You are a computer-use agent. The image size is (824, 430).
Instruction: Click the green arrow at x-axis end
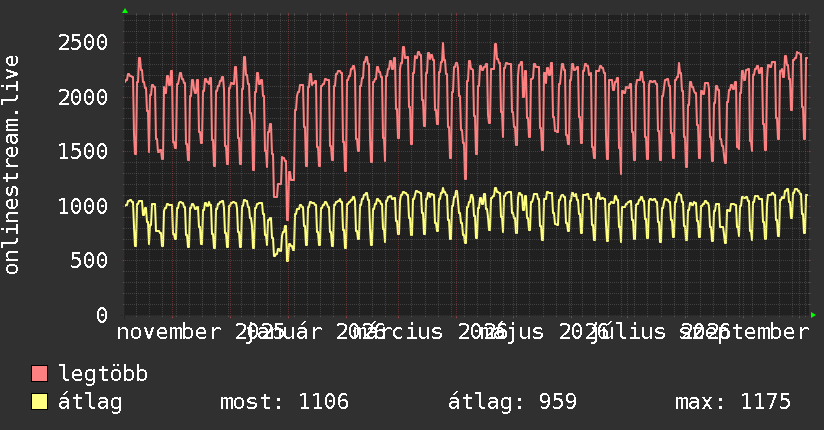(813, 315)
